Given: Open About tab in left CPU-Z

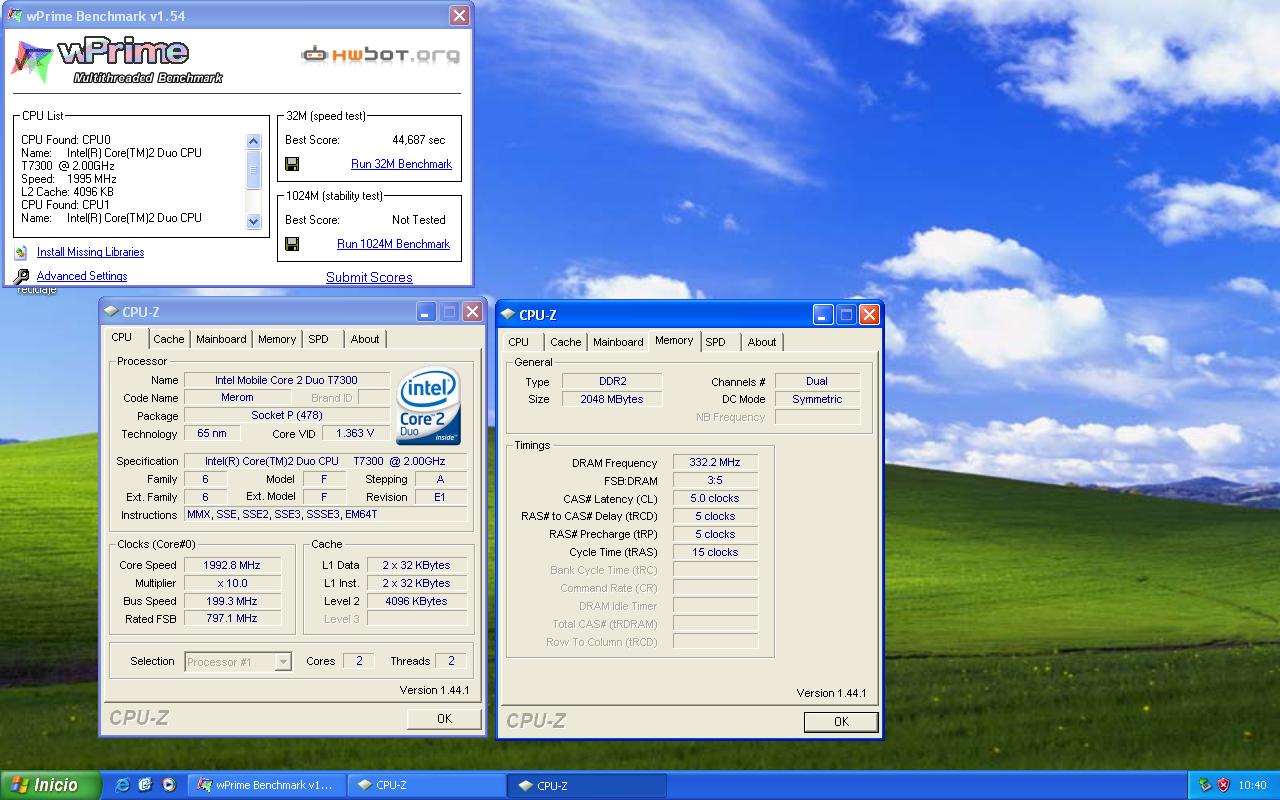Looking at the screenshot, I should tap(365, 339).
